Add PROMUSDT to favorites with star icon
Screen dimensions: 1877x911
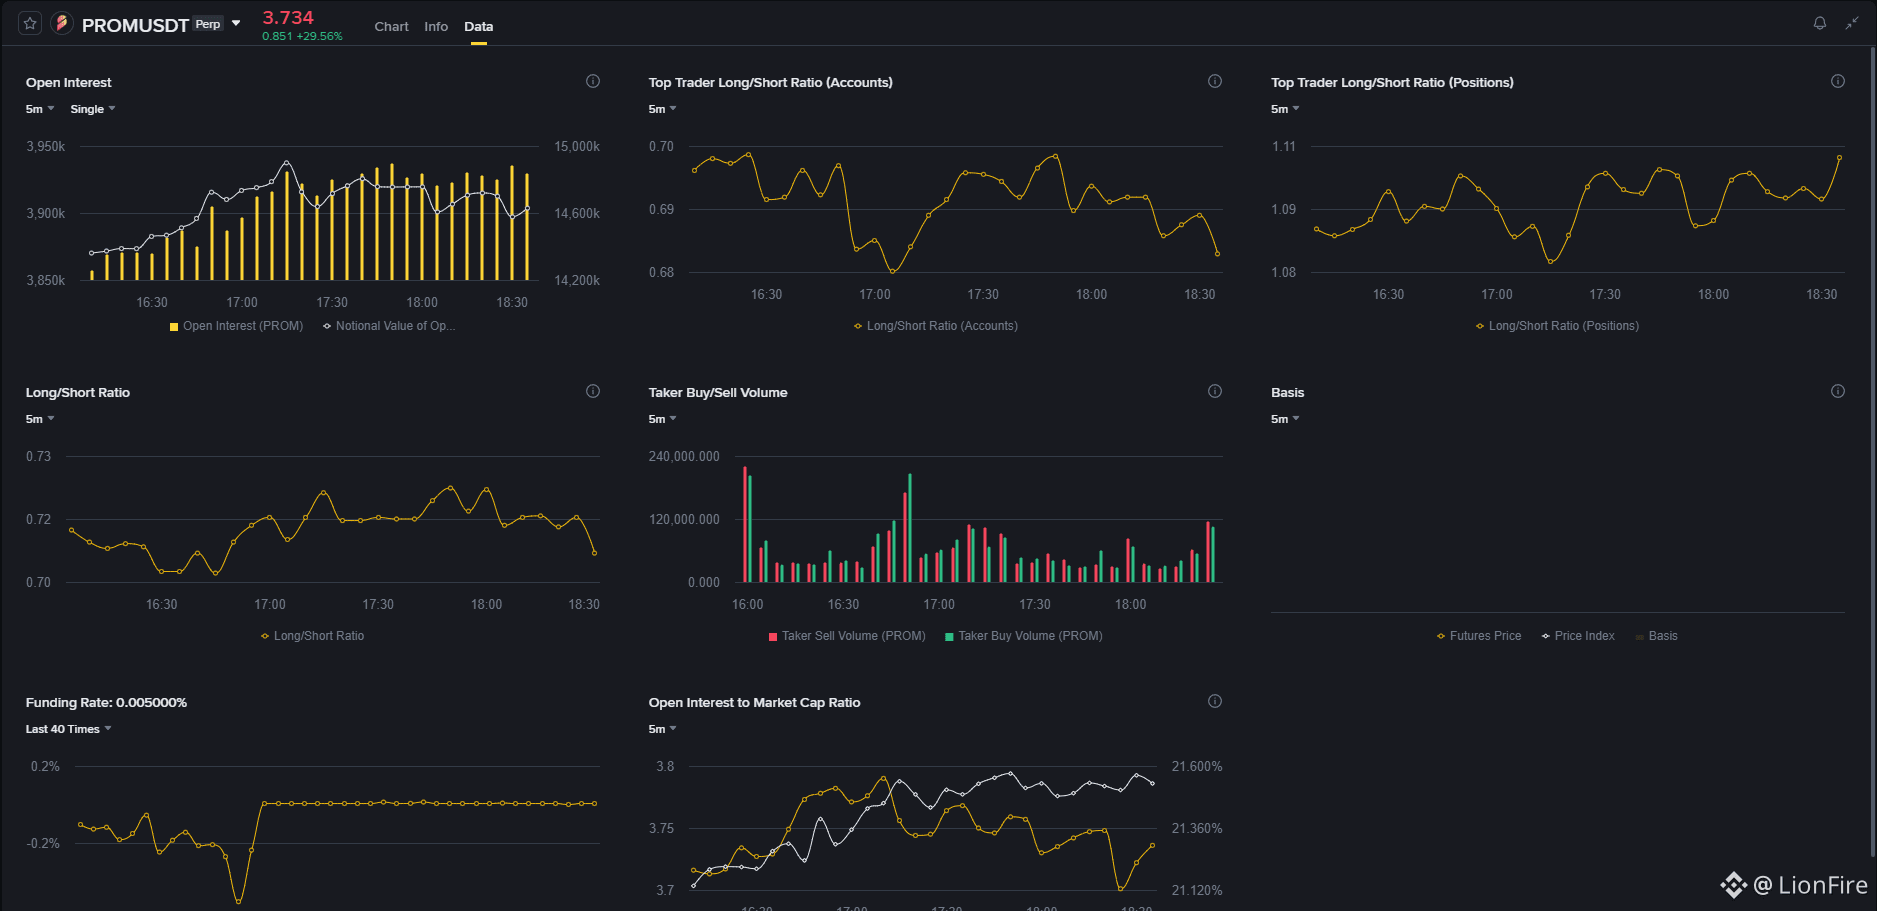click(30, 23)
